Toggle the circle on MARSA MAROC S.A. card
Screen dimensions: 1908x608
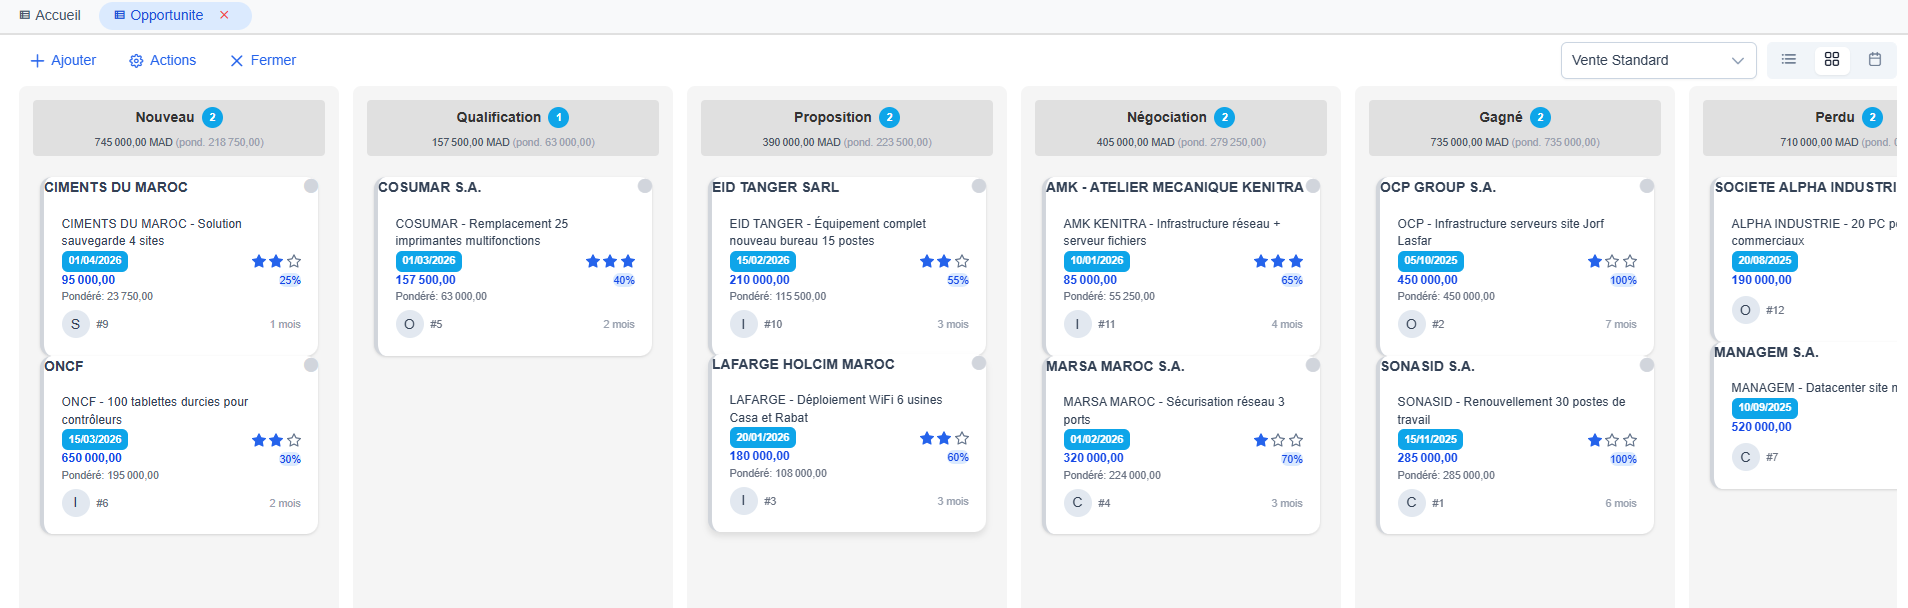tap(1313, 365)
